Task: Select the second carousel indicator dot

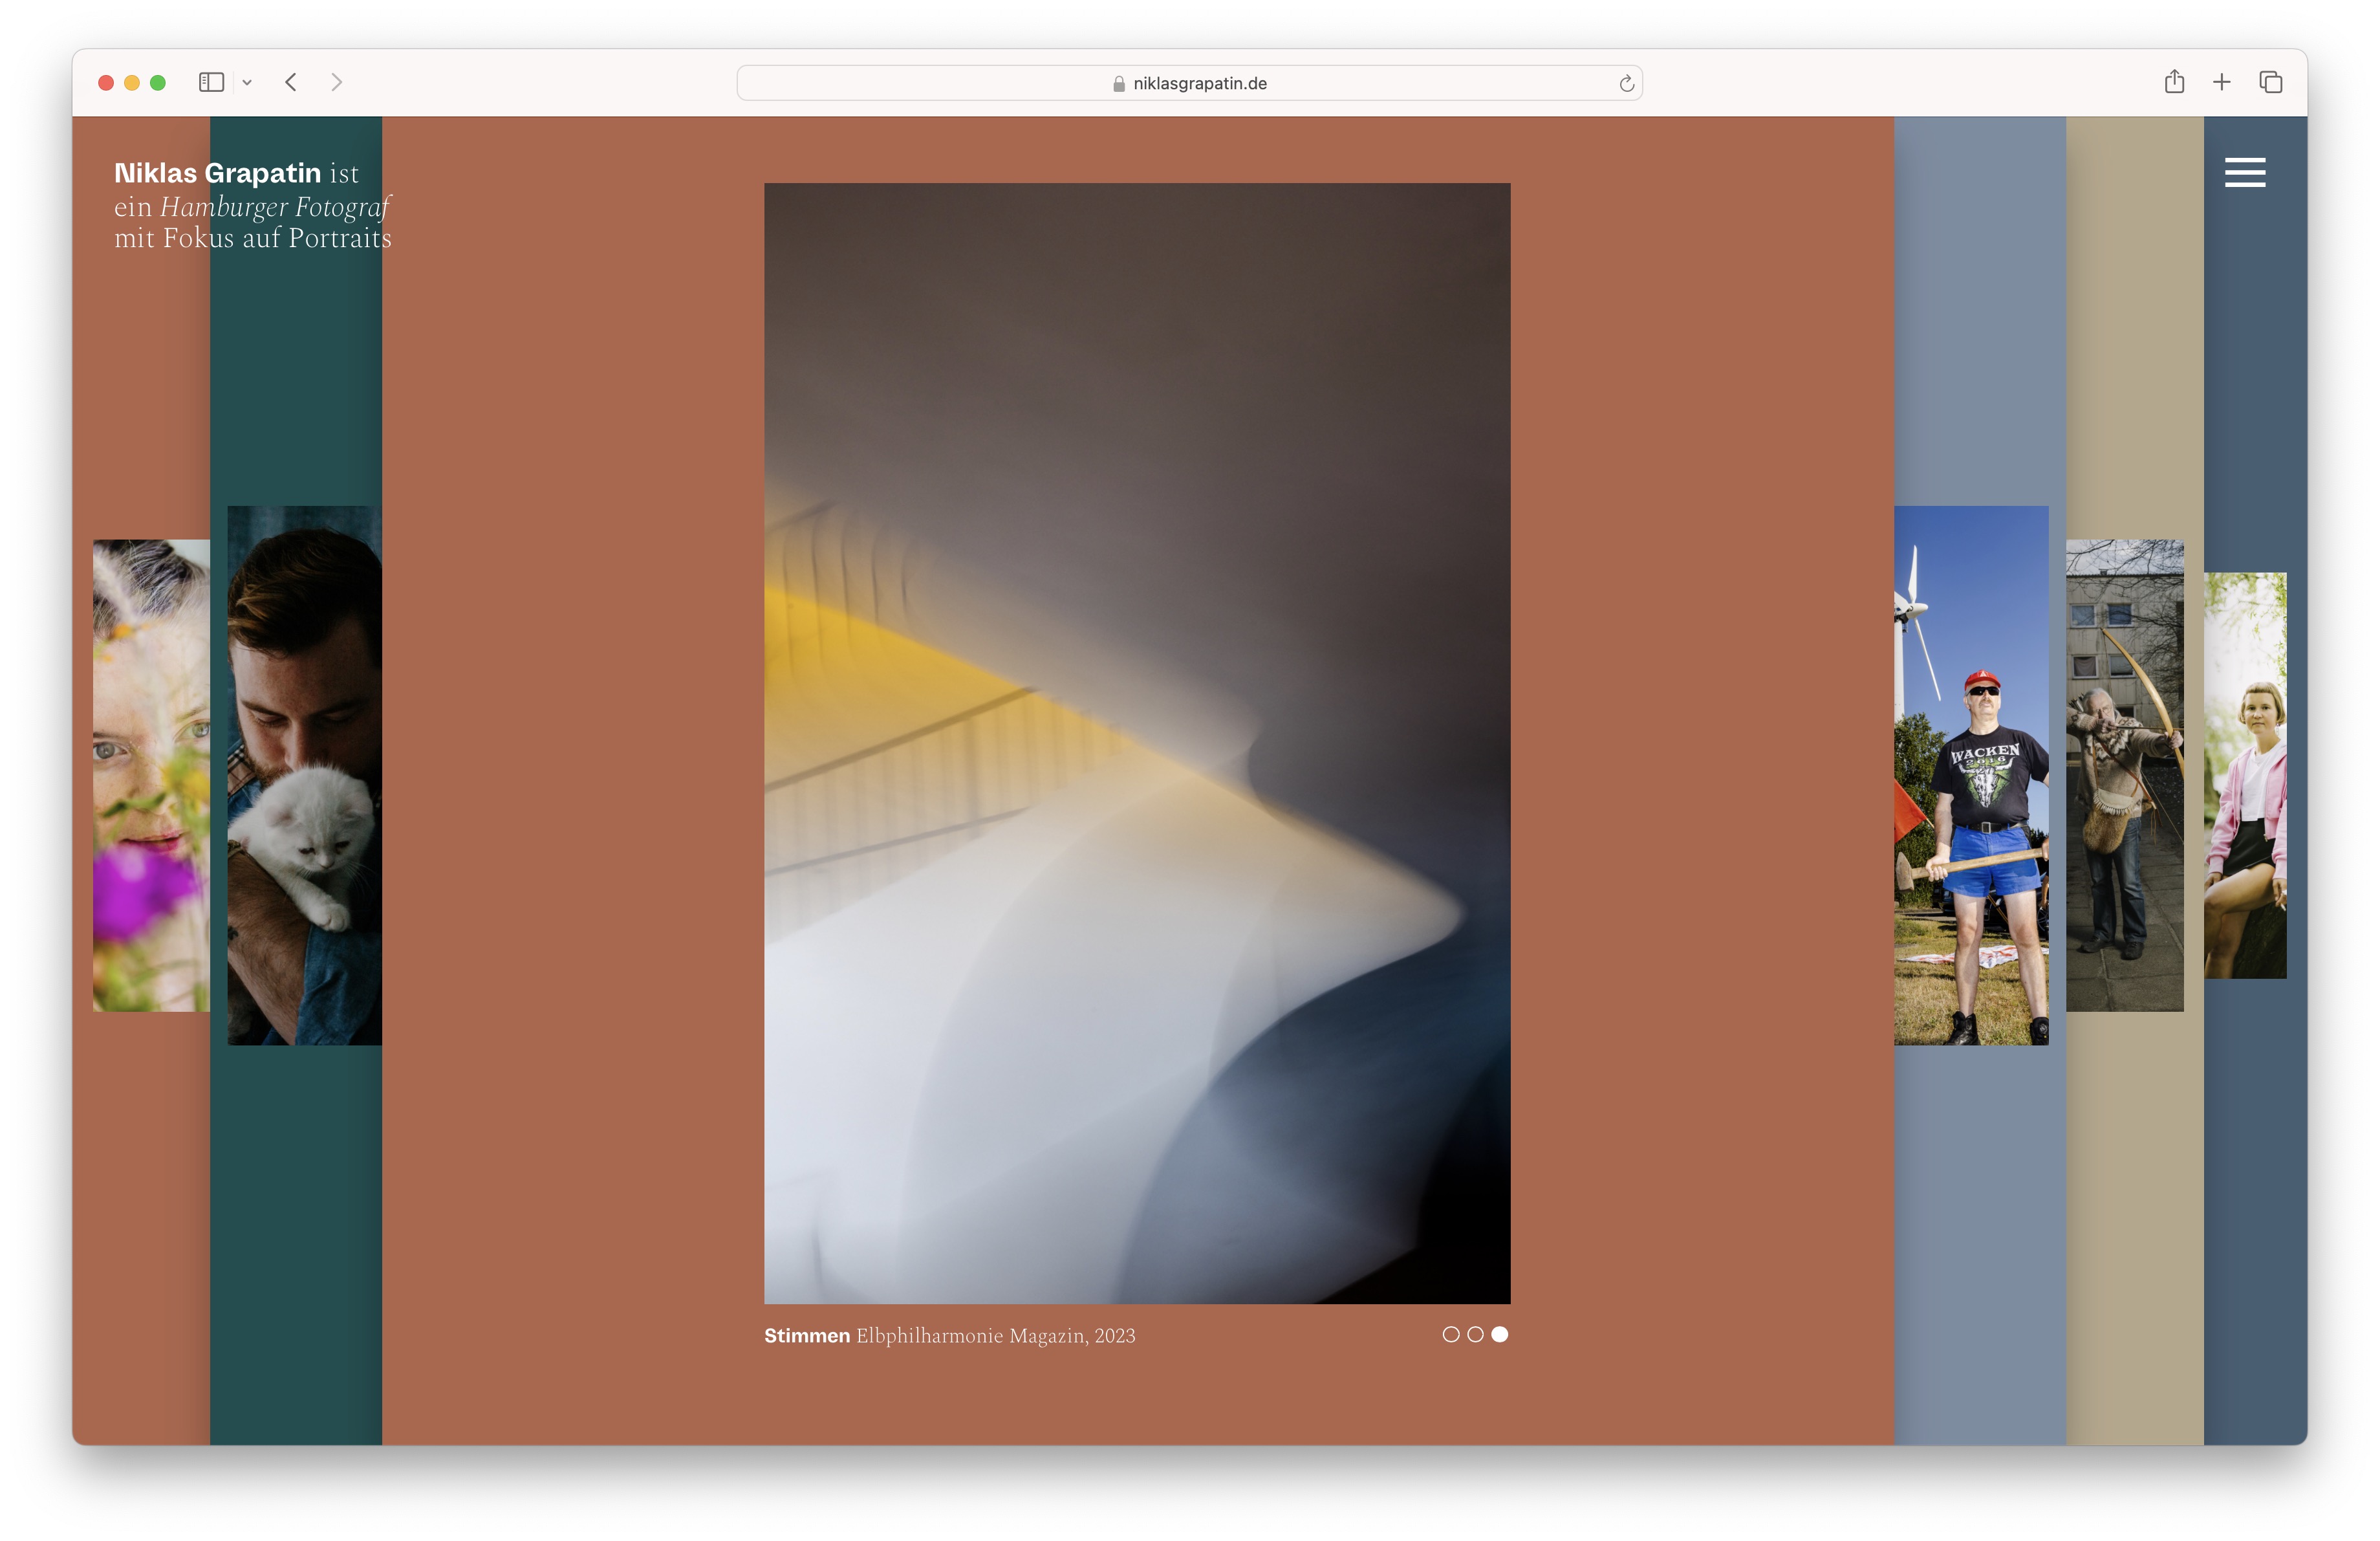Action: point(1475,1334)
